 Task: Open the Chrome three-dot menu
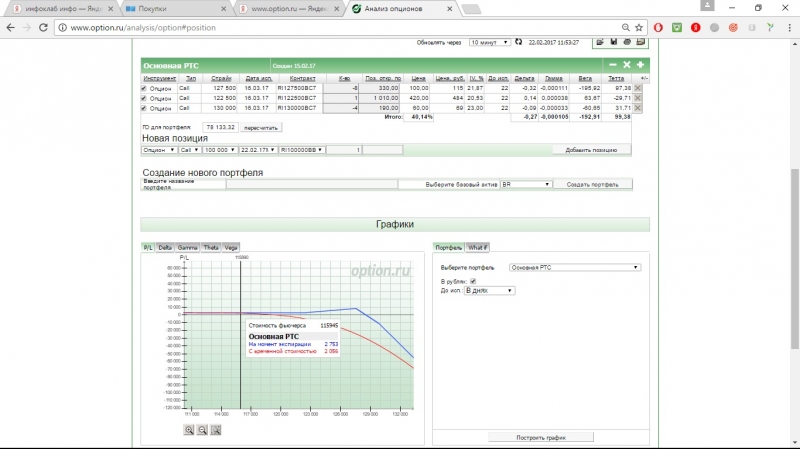coord(789,28)
